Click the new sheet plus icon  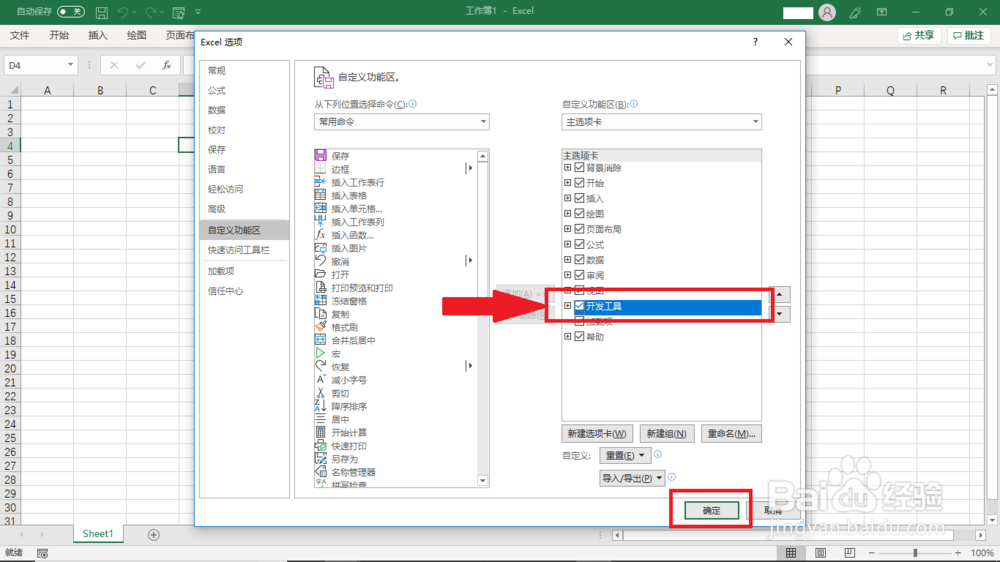[154, 535]
